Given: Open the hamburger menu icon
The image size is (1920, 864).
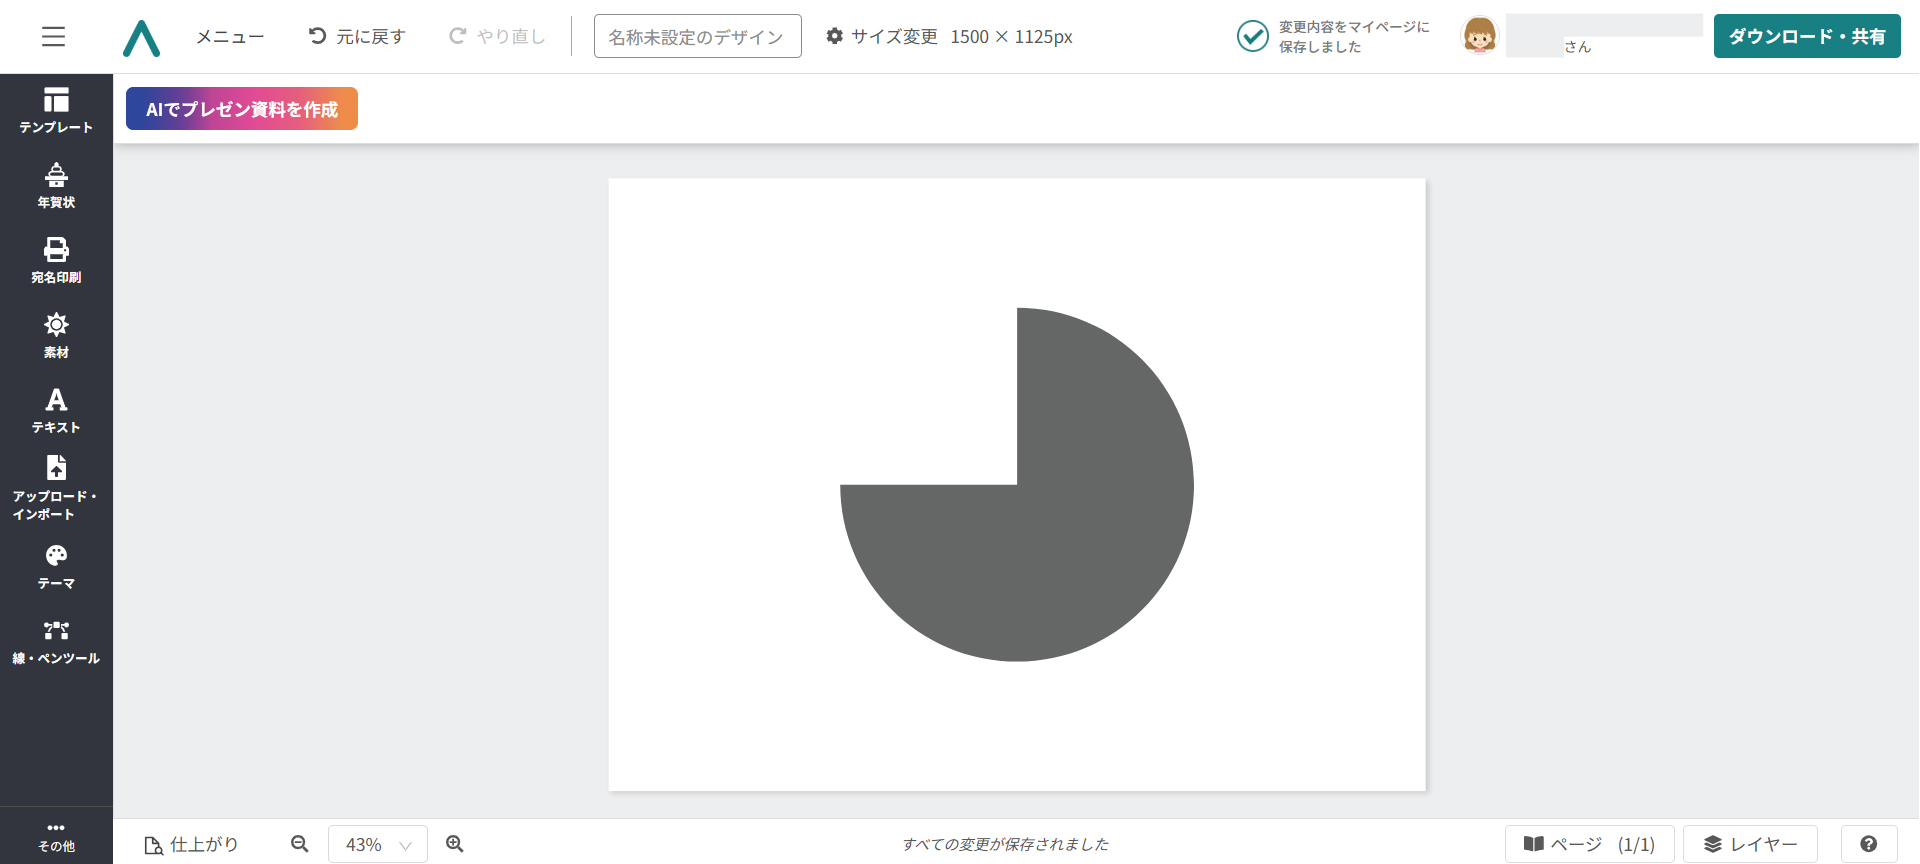Looking at the screenshot, I should (x=53, y=37).
